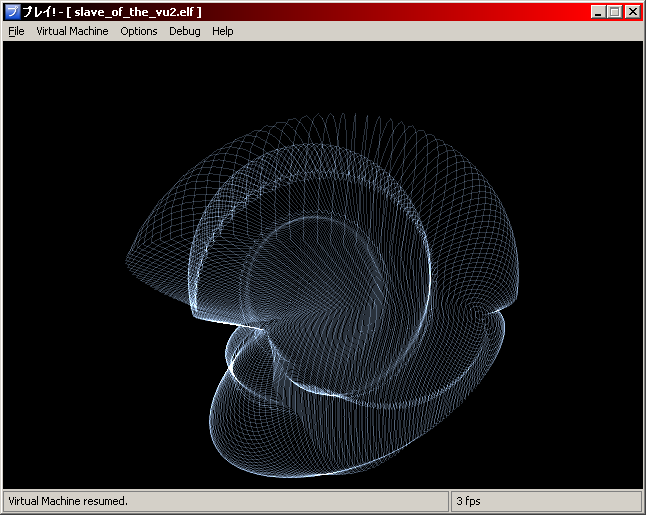
Task: Show the Help menu
Action: pyautogui.click(x=223, y=31)
